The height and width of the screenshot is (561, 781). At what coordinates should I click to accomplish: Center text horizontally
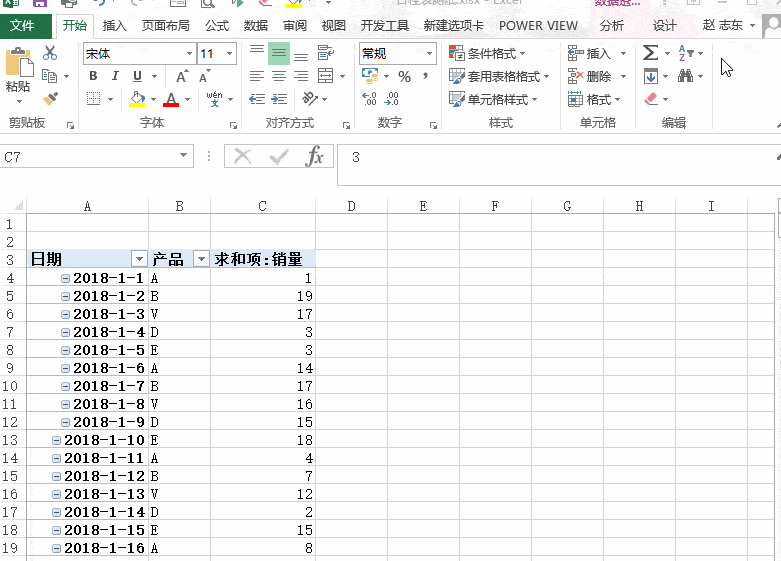(x=279, y=76)
